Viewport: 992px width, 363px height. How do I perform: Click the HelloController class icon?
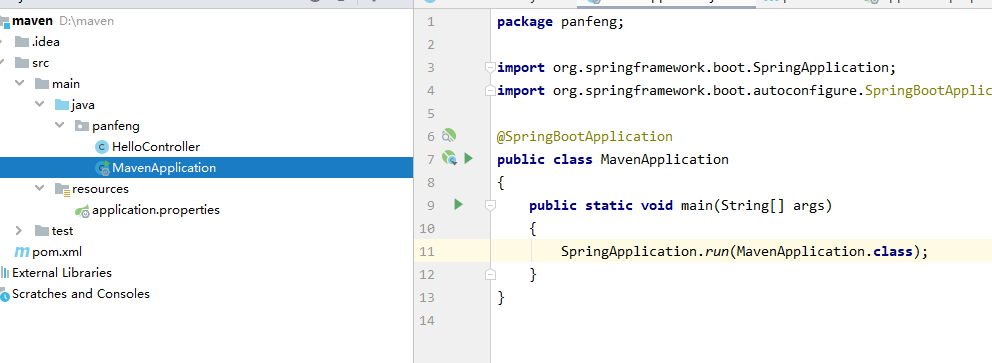point(101,147)
